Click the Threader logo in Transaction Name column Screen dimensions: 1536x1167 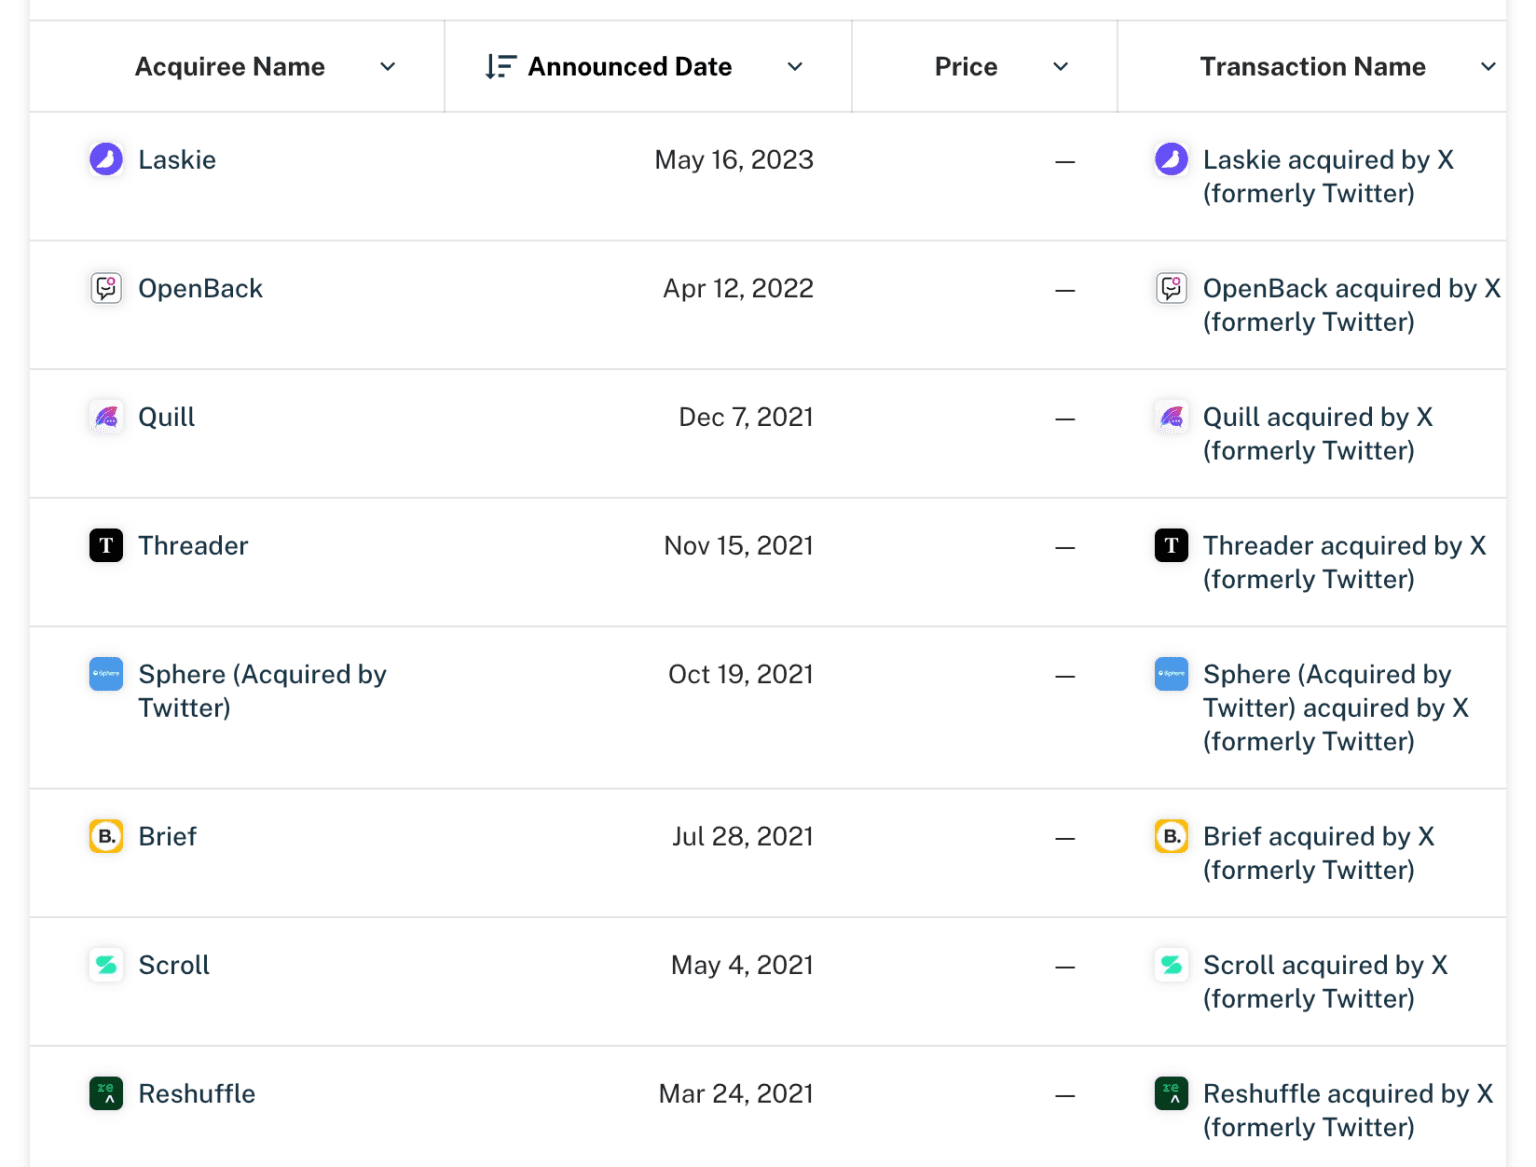click(x=1171, y=546)
